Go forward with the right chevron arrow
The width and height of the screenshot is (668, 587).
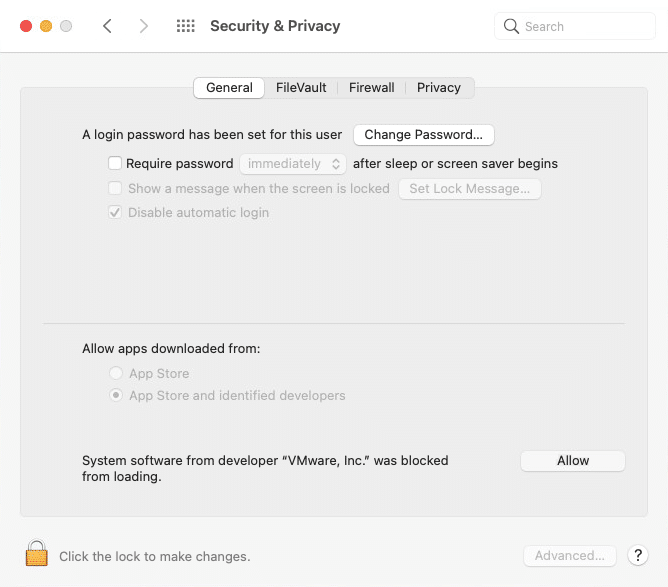pos(144,26)
